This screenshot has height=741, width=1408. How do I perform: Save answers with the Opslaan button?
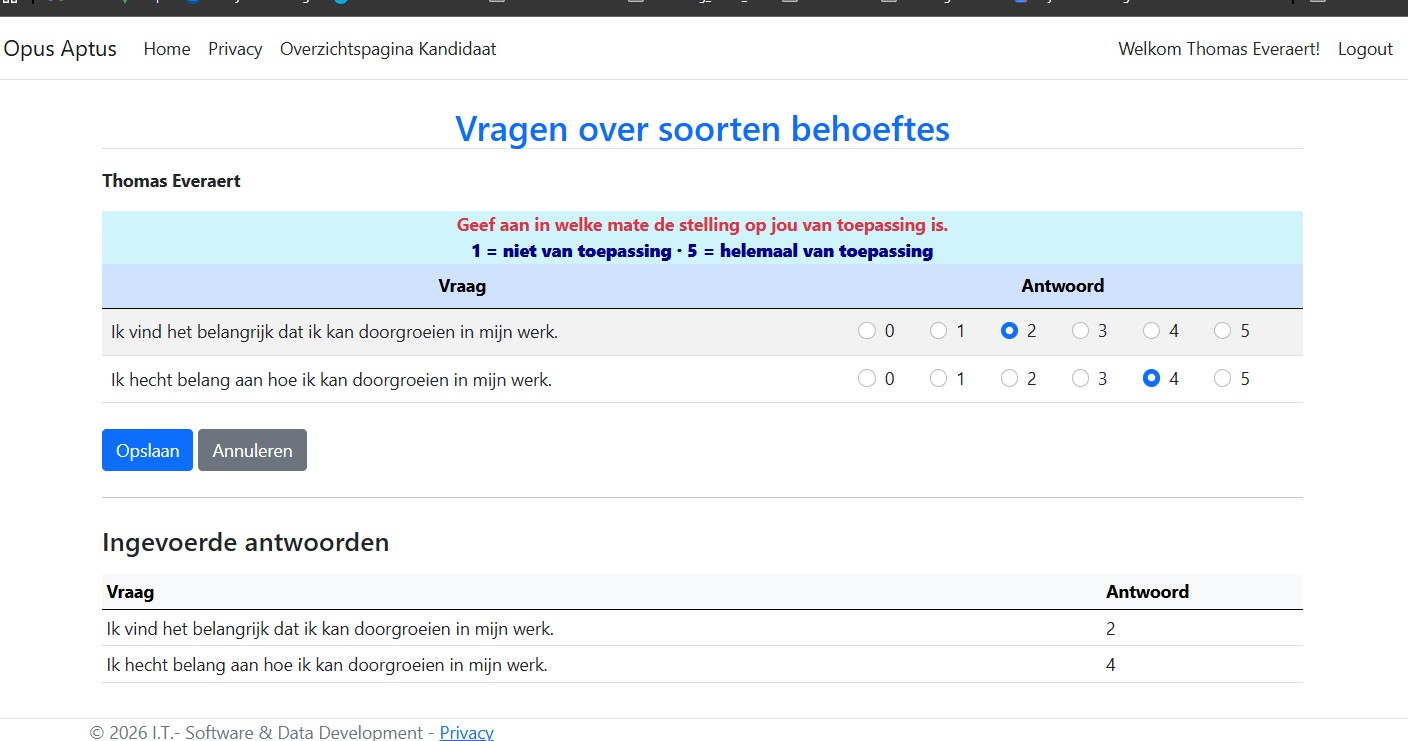(147, 450)
